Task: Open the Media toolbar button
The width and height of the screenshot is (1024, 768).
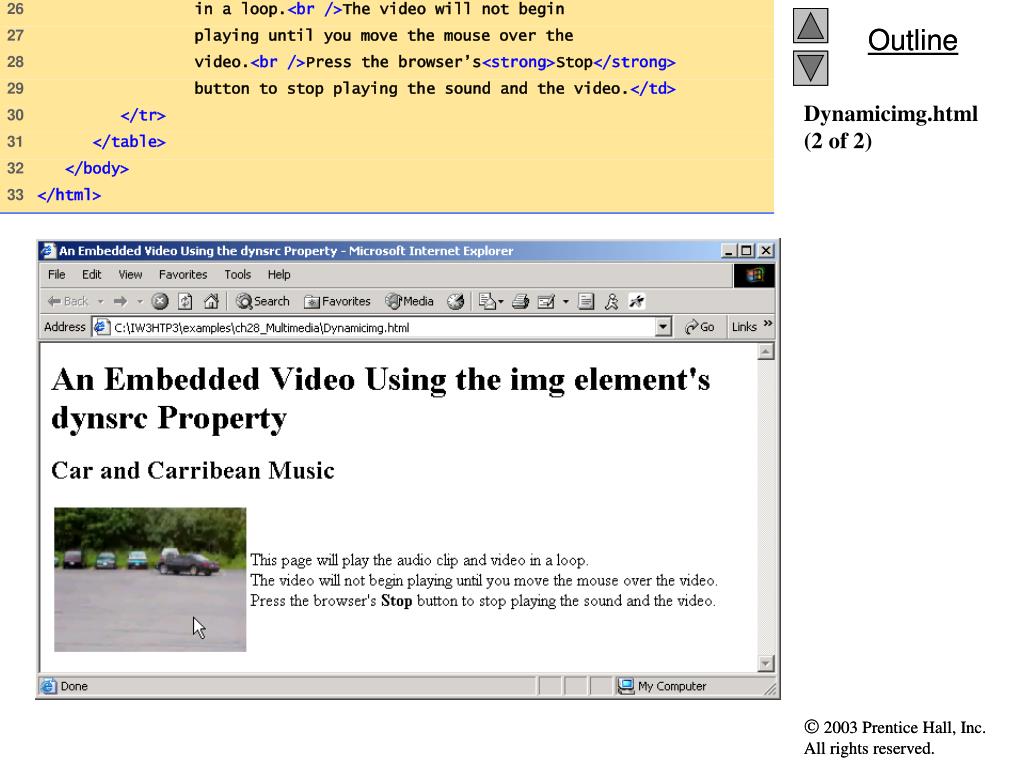Action: (409, 301)
